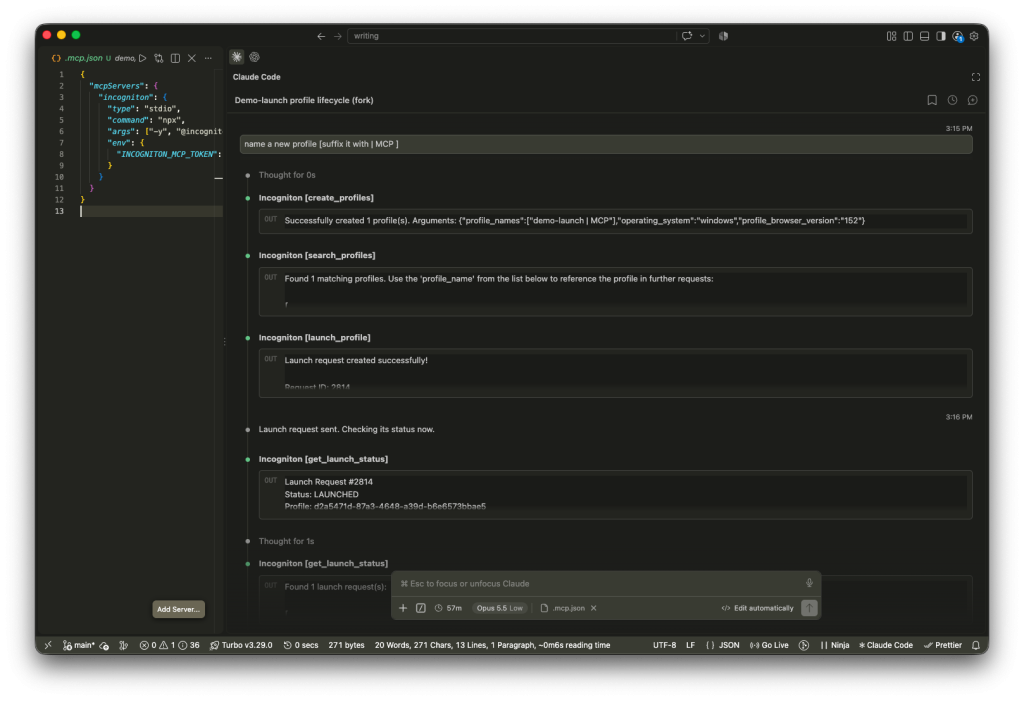Change the LF end-of-line sequence
Image resolution: width=1024 pixels, height=701 pixels.
[690, 645]
